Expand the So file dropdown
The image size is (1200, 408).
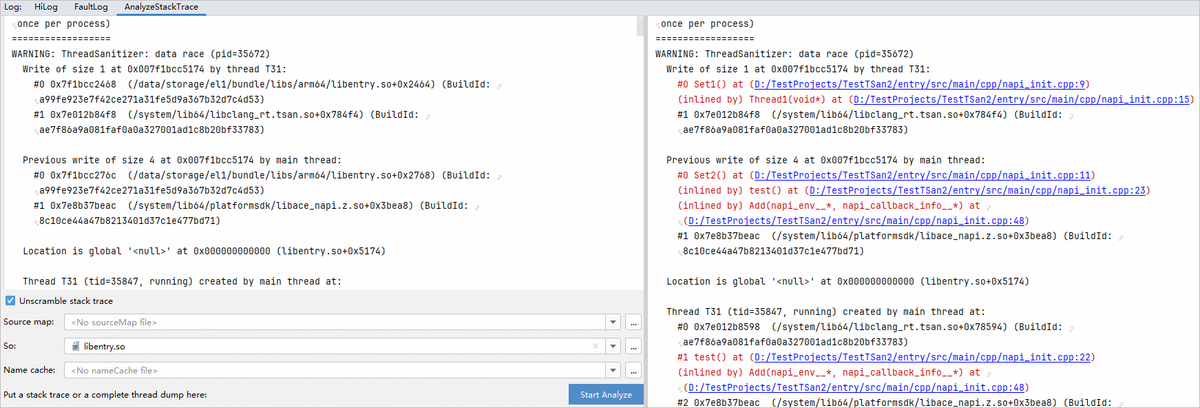pyautogui.click(x=611, y=346)
